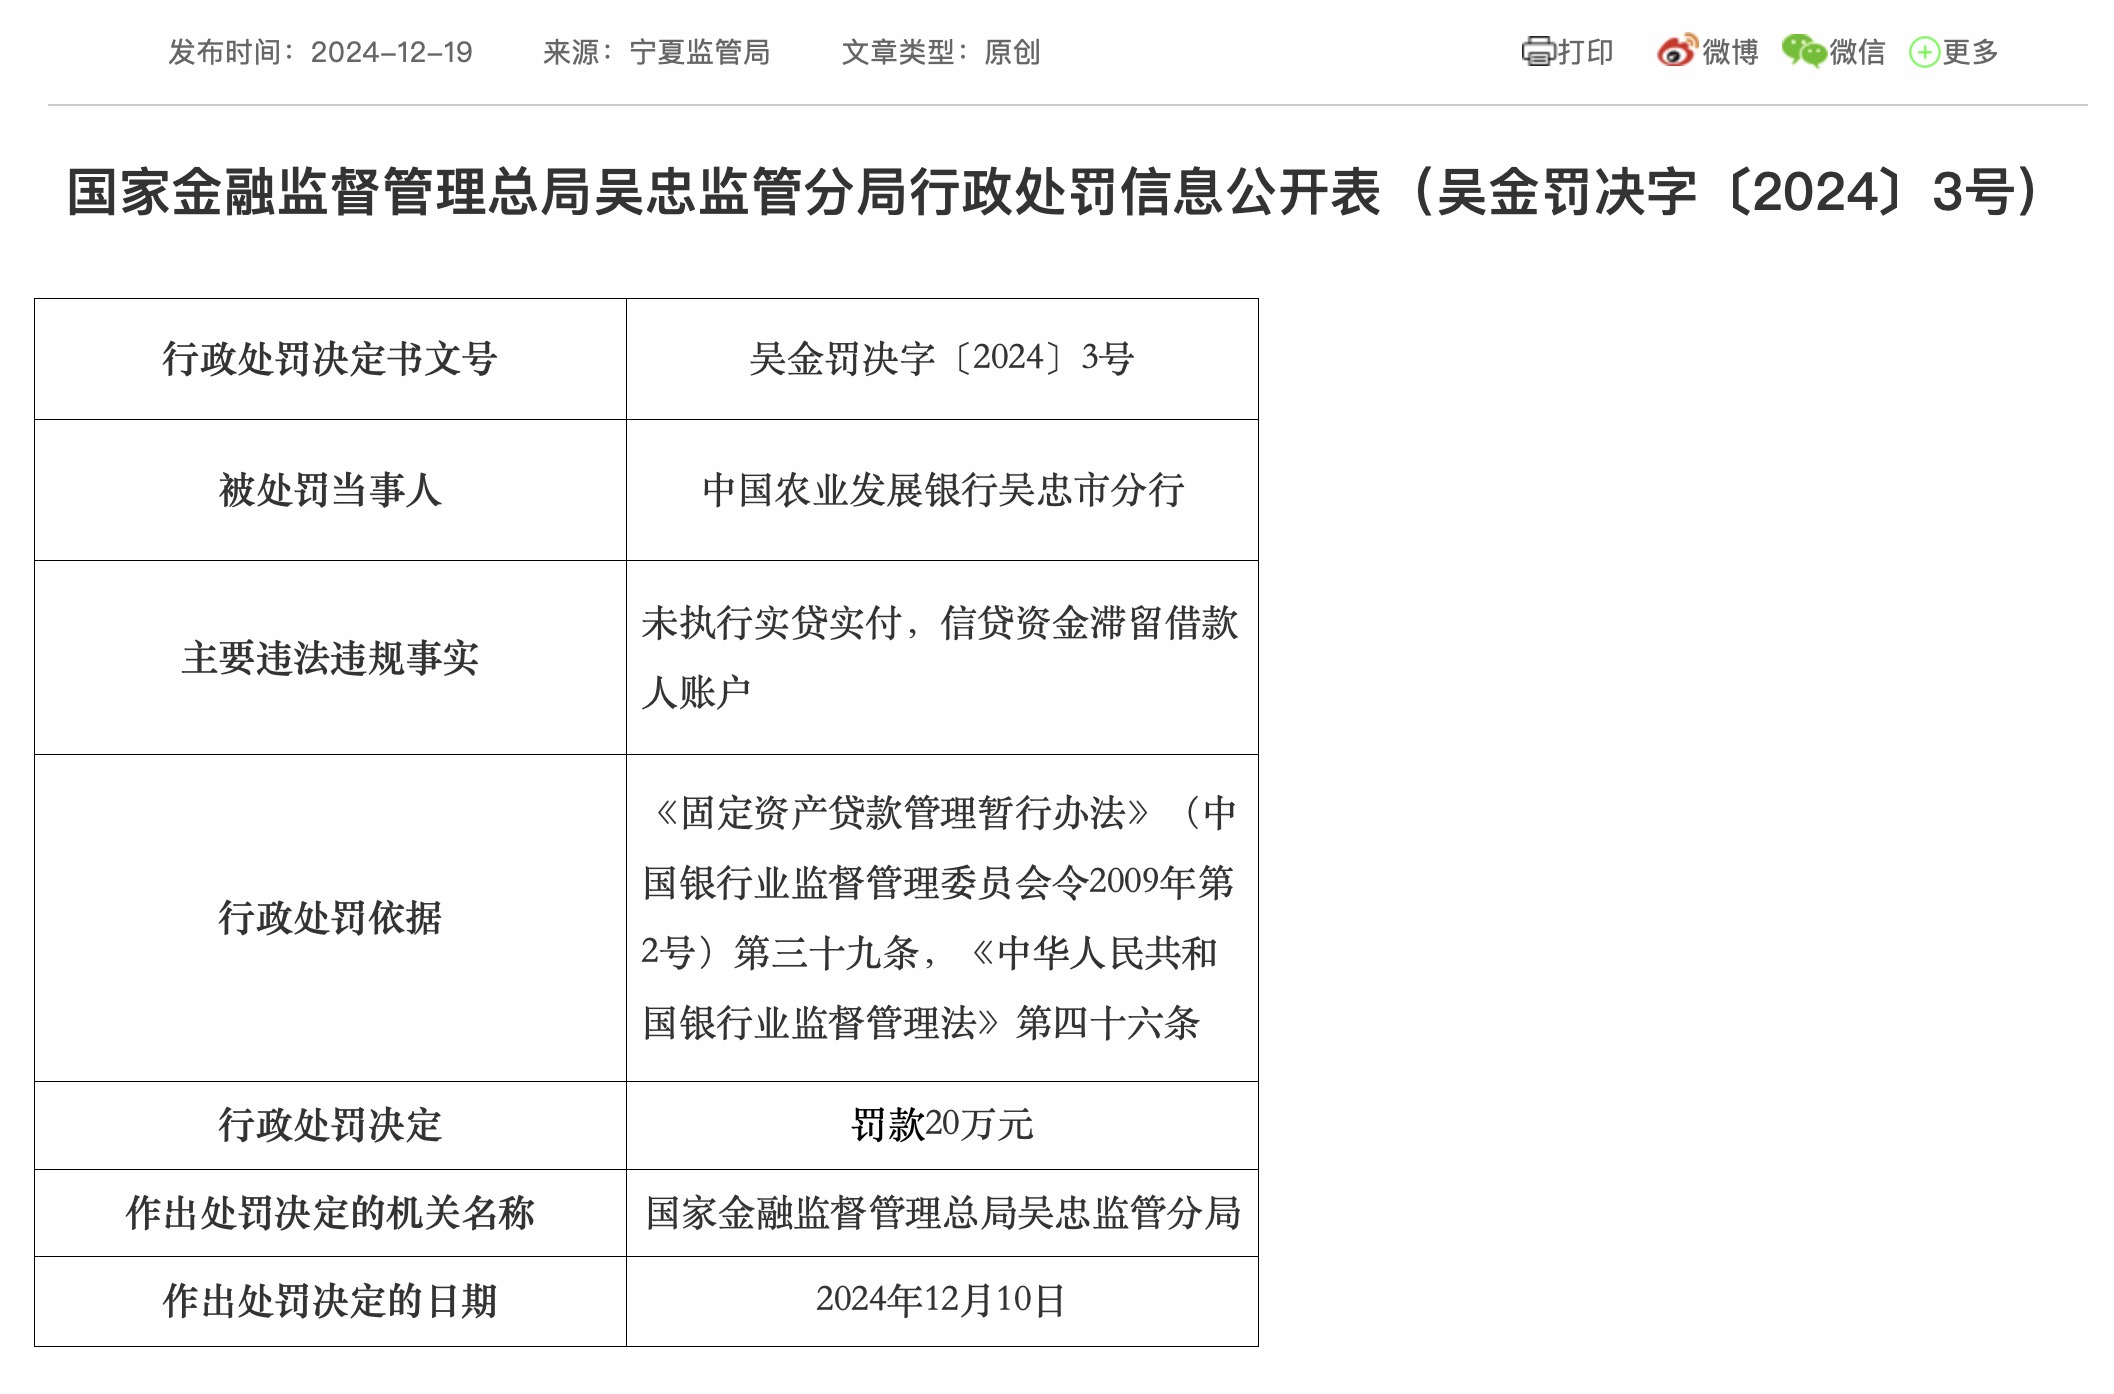Click the 打印 print link
The width and height of the screenshot is (2114, 1394).
coord(1585,51)
